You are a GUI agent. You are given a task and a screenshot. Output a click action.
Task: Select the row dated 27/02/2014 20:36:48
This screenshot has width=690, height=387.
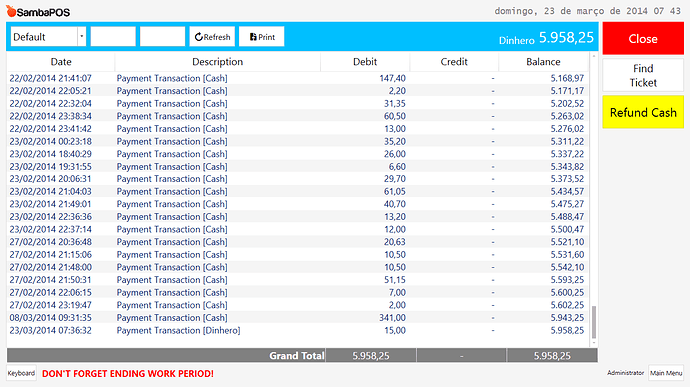(297, 242)
